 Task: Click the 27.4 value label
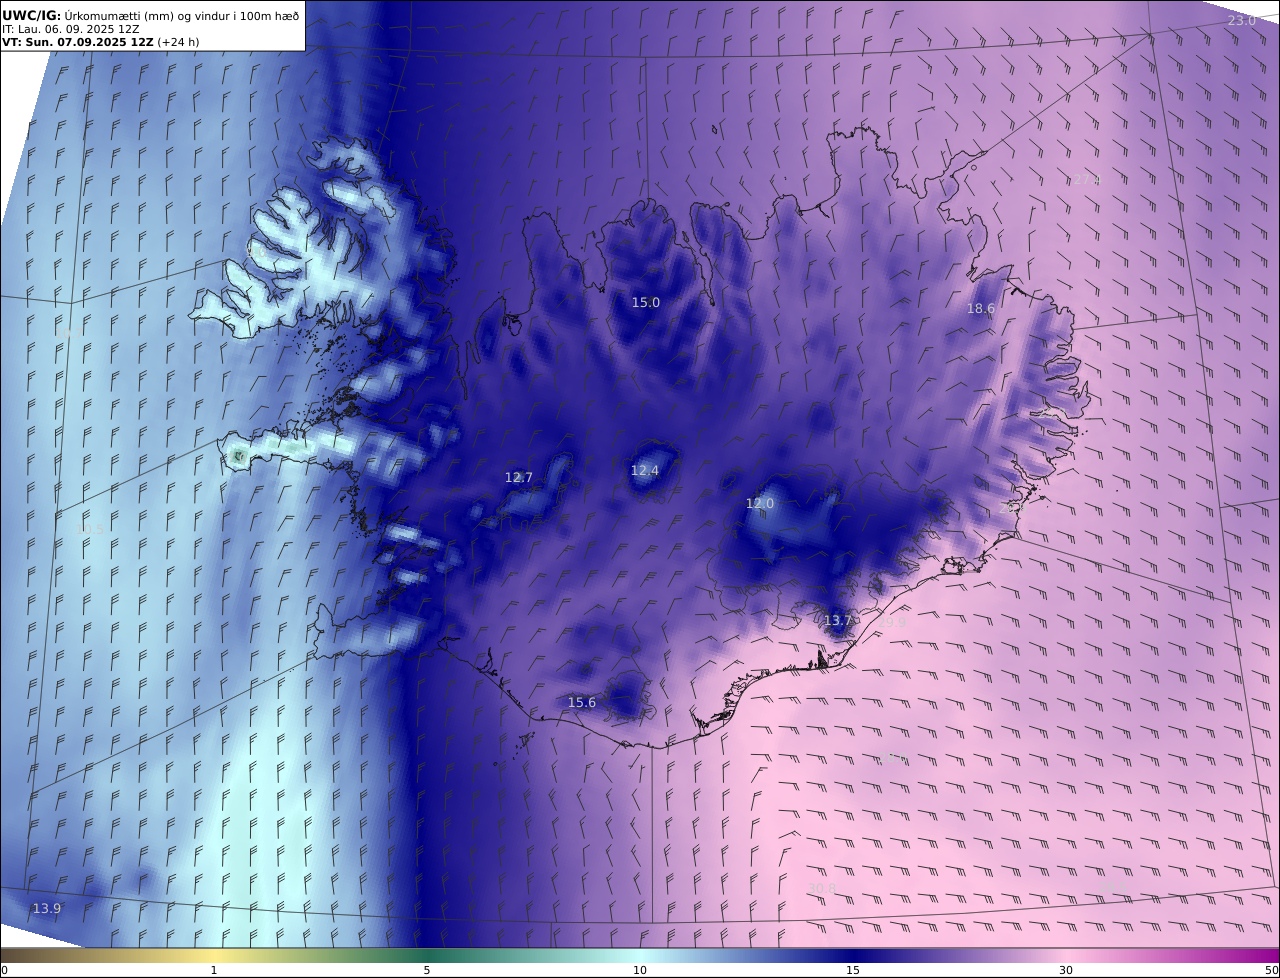tap(1087, 180)
